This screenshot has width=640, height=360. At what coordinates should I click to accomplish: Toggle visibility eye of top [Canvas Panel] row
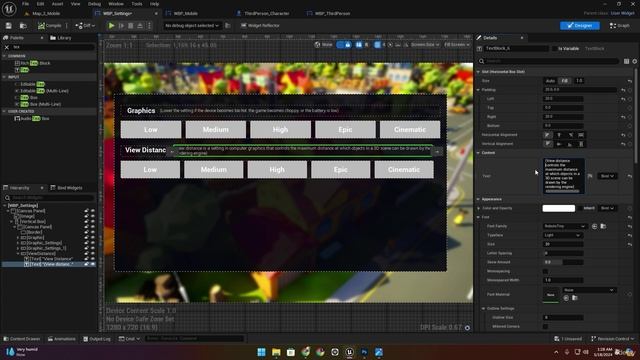93,211
